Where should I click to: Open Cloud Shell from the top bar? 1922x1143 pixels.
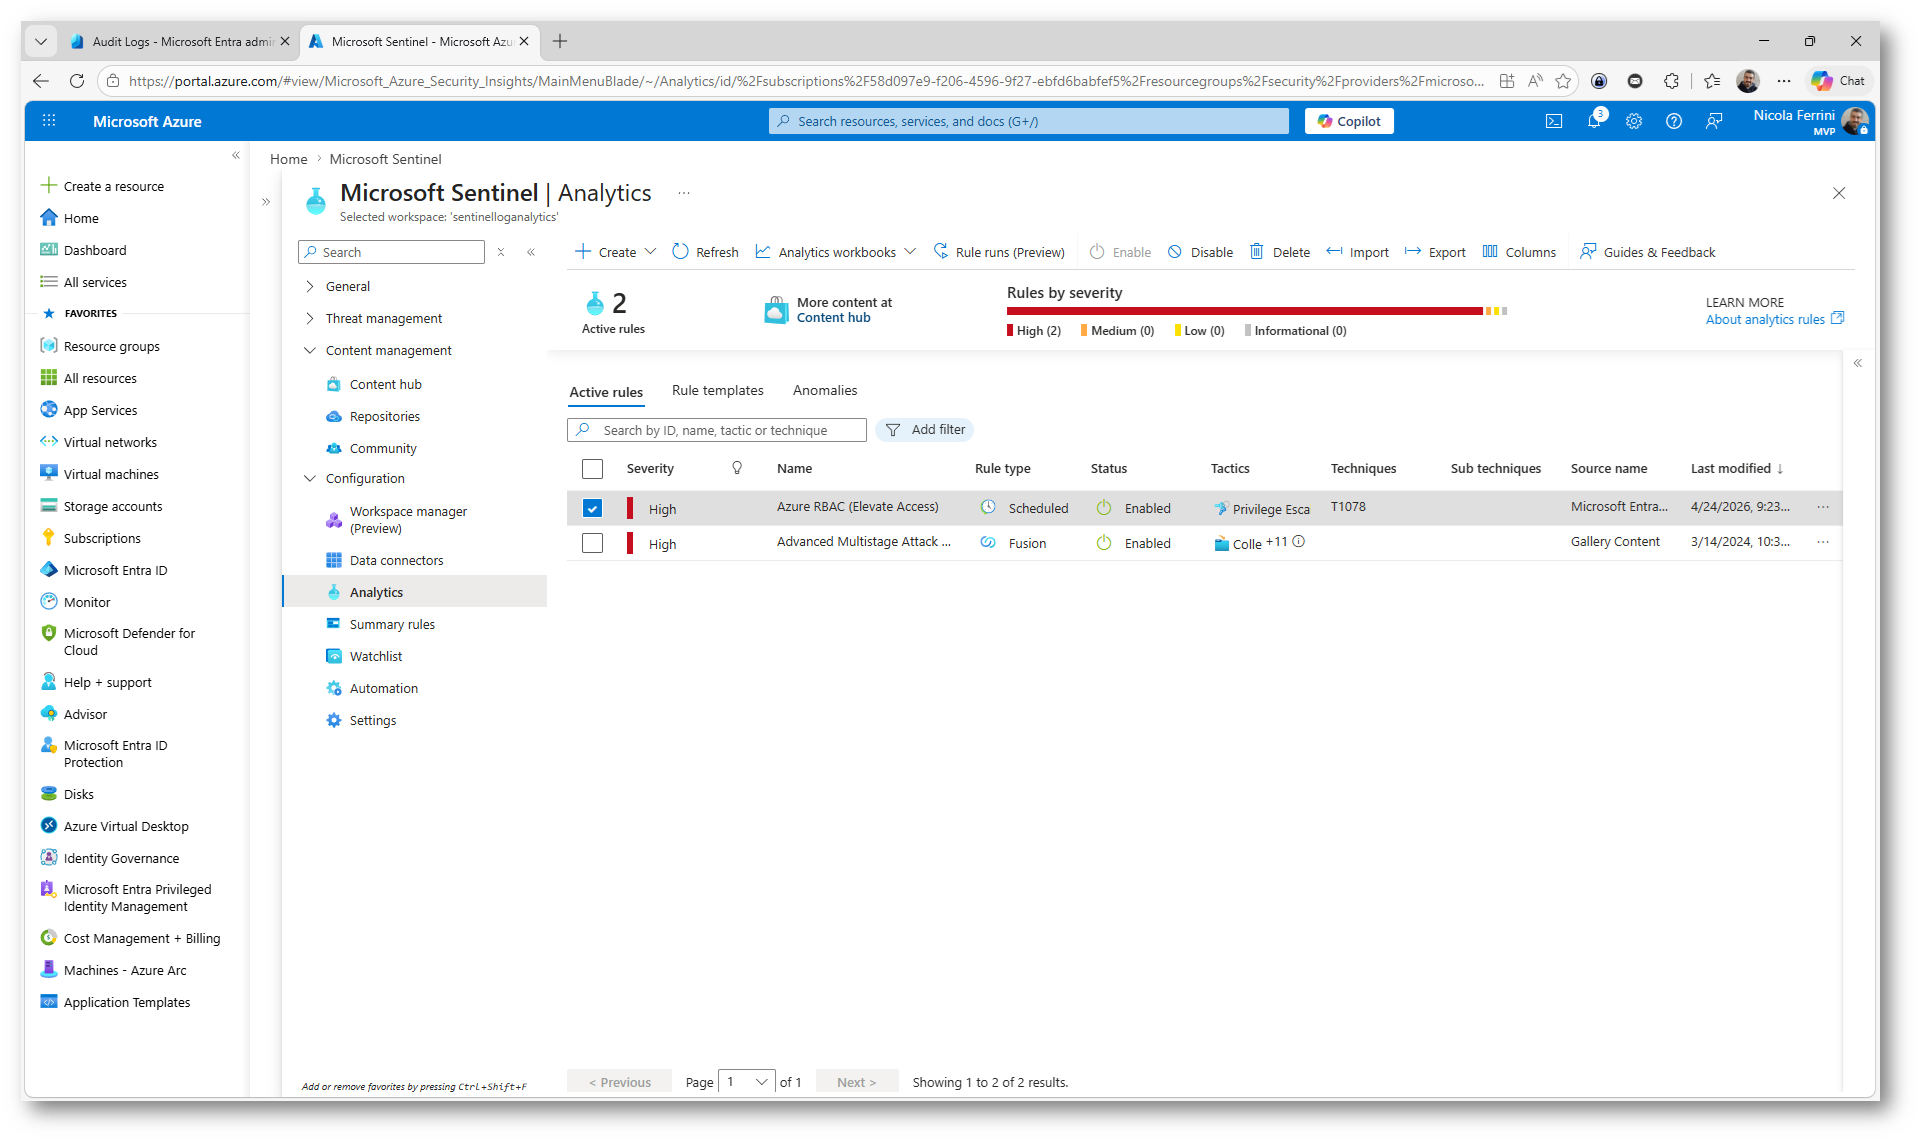1553,121
